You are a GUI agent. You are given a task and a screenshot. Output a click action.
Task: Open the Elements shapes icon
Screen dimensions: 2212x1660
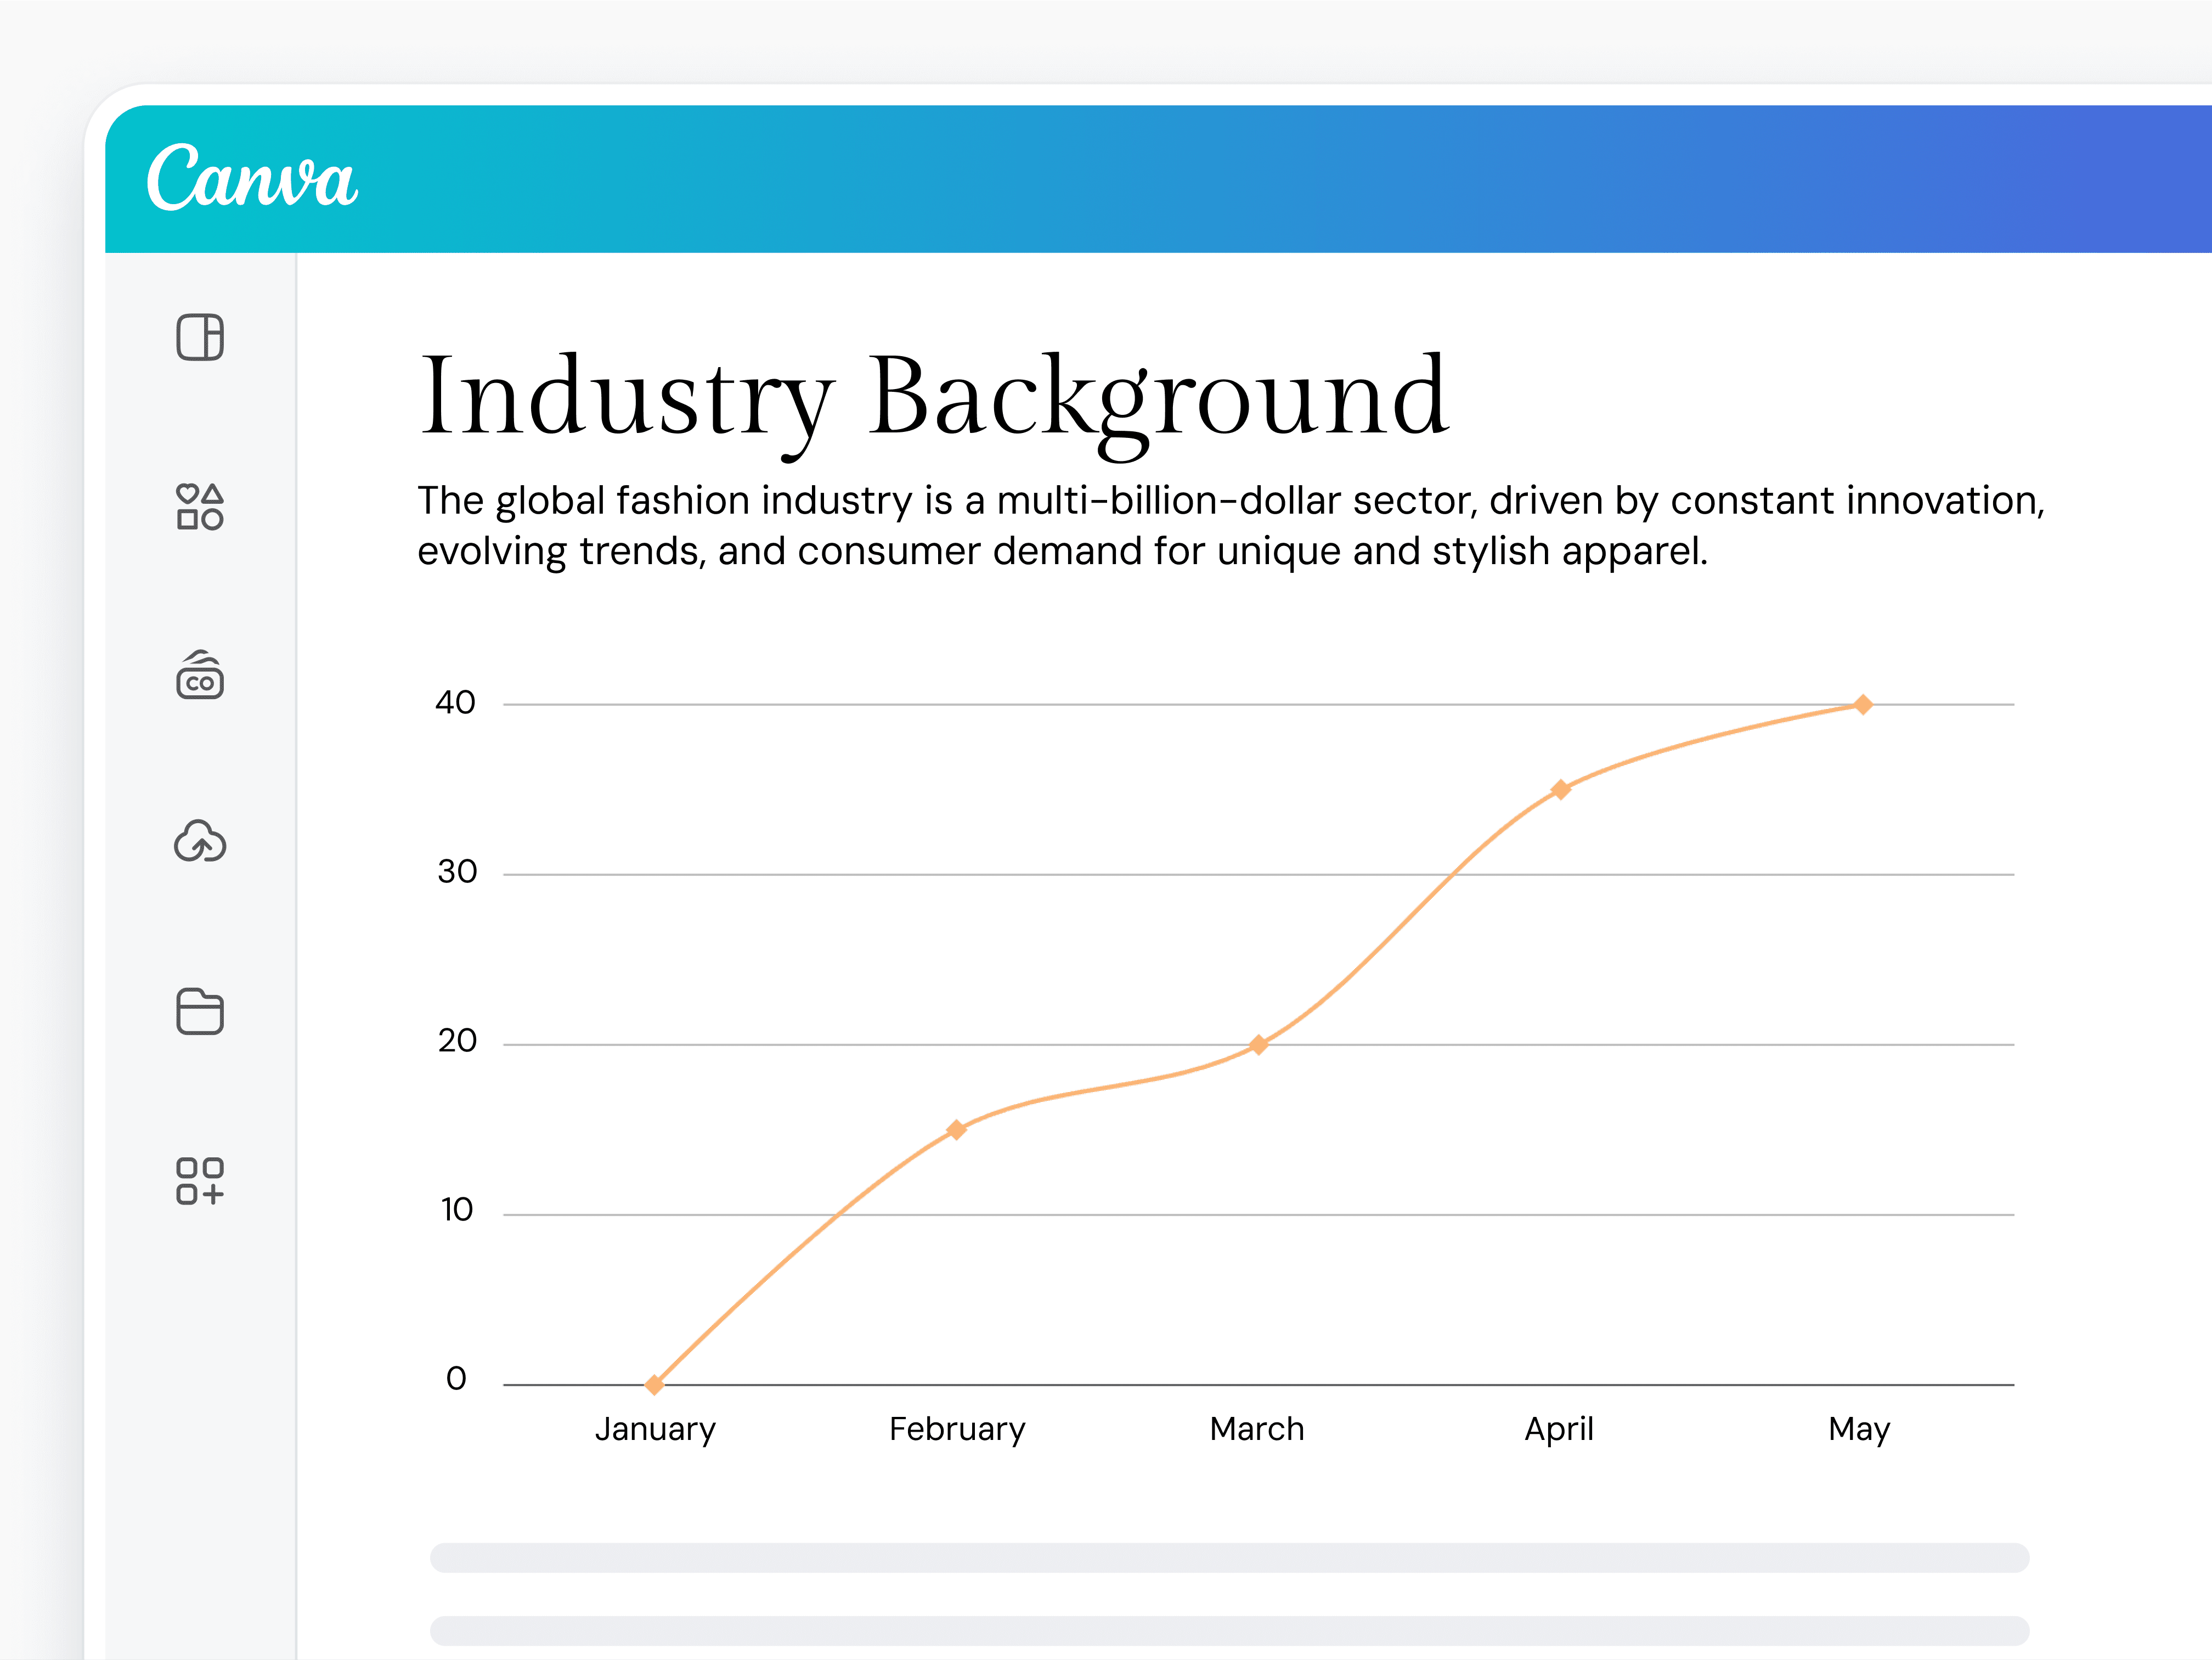point(200,506)
